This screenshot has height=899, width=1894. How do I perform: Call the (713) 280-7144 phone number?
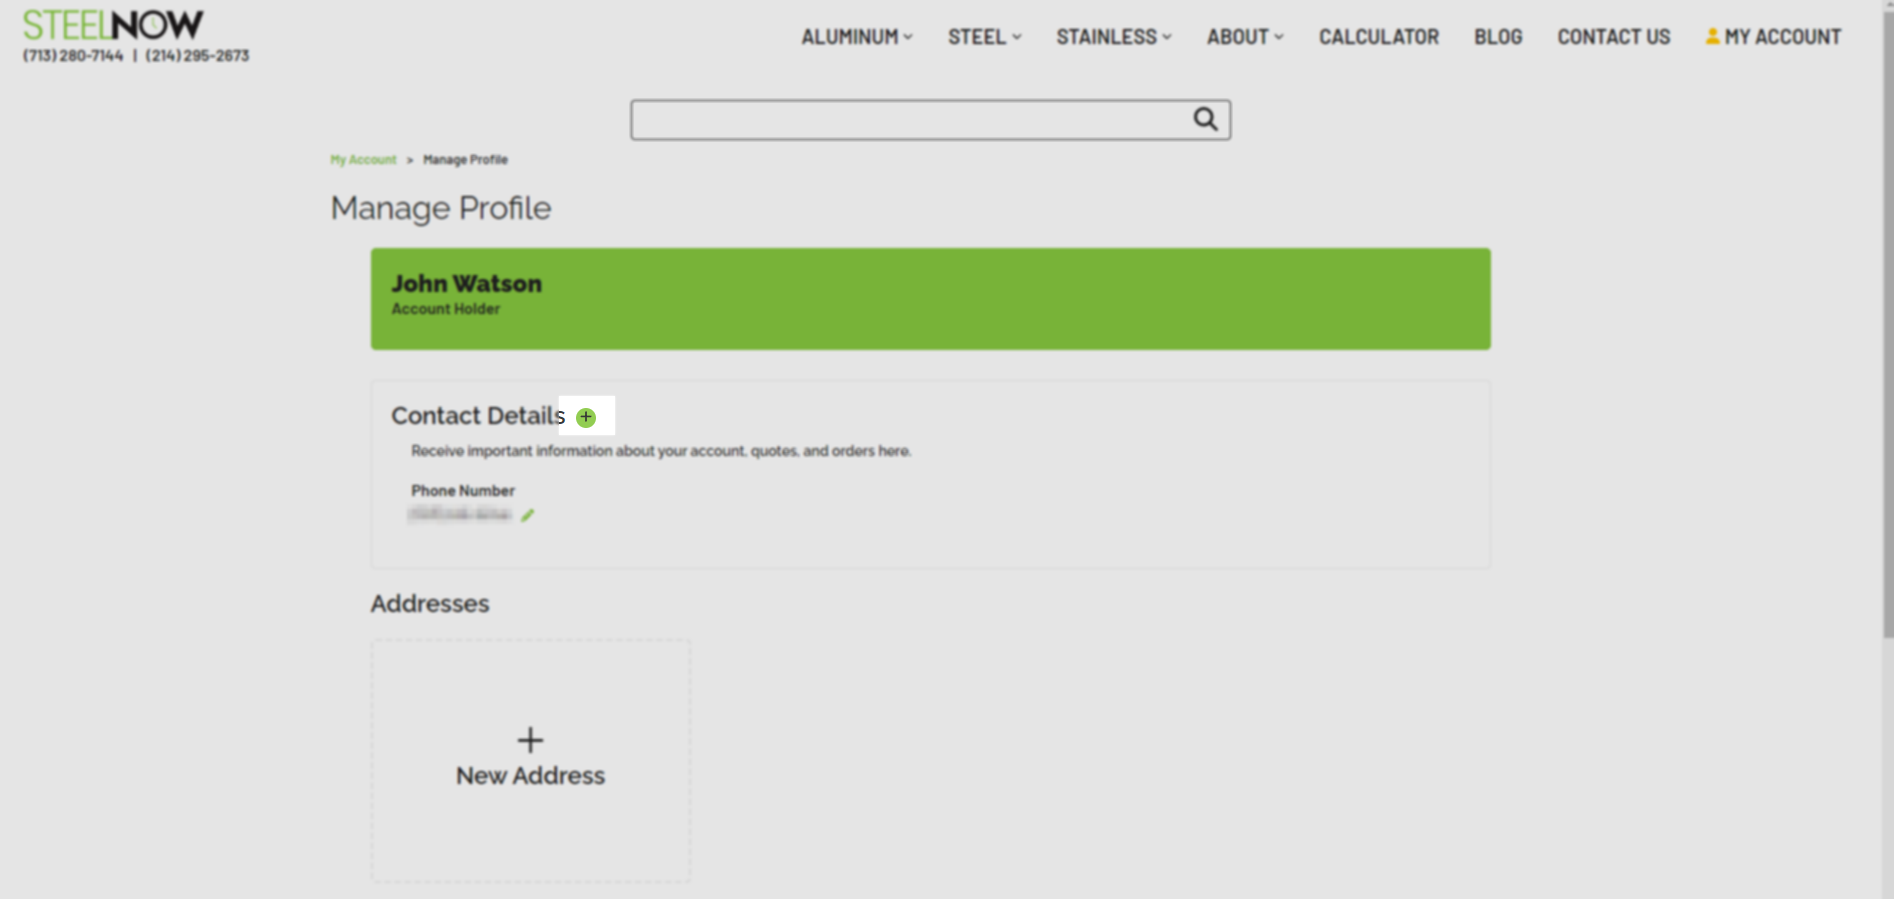[73, 56]
